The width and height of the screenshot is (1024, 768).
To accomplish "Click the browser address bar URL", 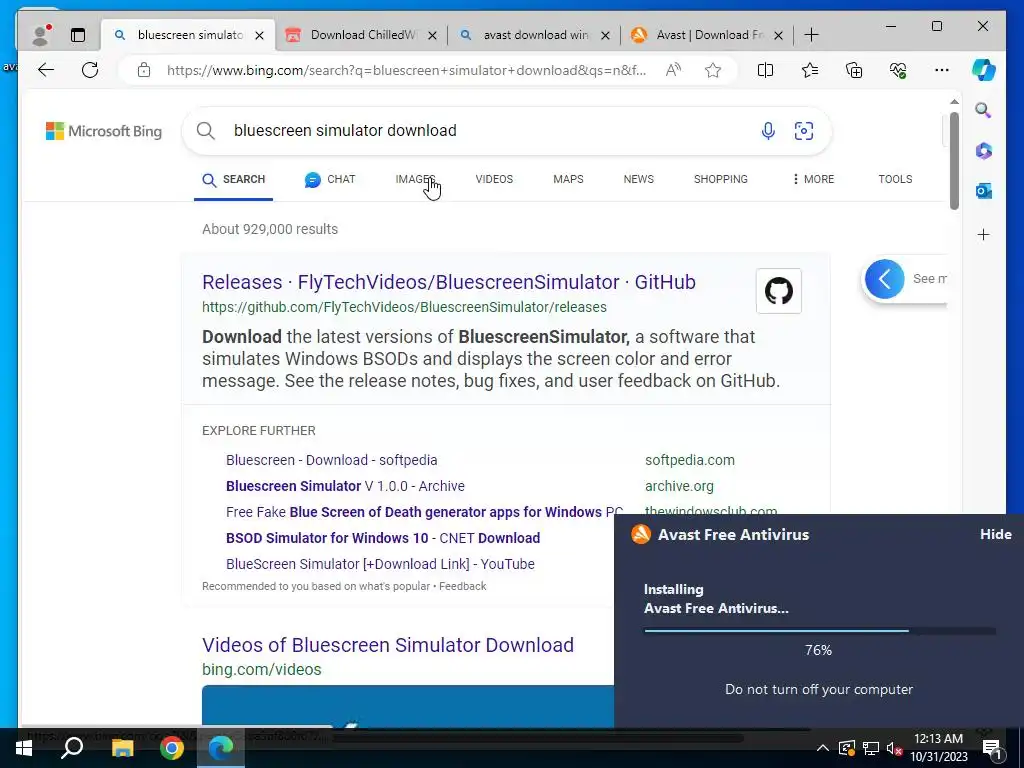I will [x=406, y=70].
